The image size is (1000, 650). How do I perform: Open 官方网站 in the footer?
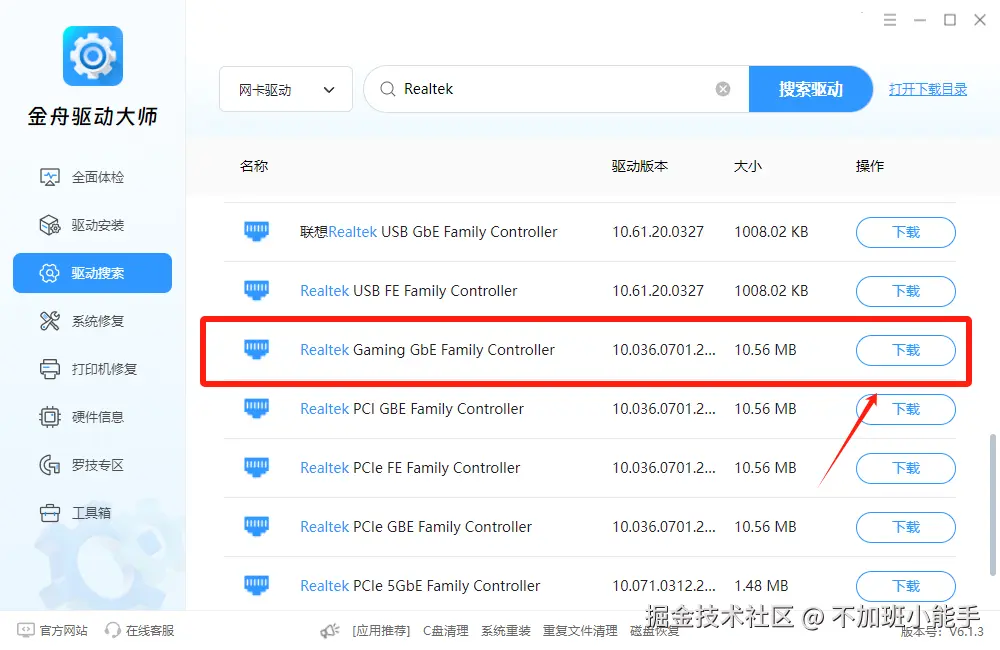[x=52, y=630]
